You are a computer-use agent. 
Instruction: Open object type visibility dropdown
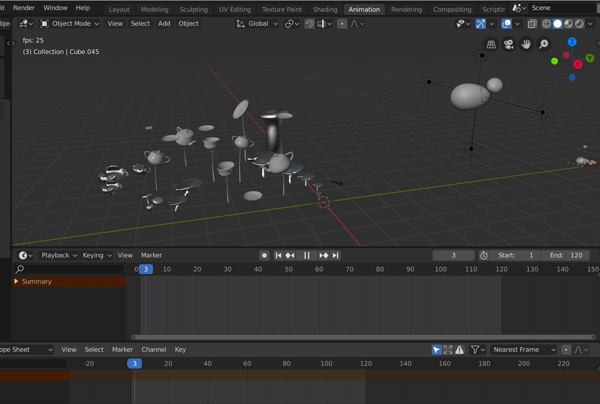(463, 24)
